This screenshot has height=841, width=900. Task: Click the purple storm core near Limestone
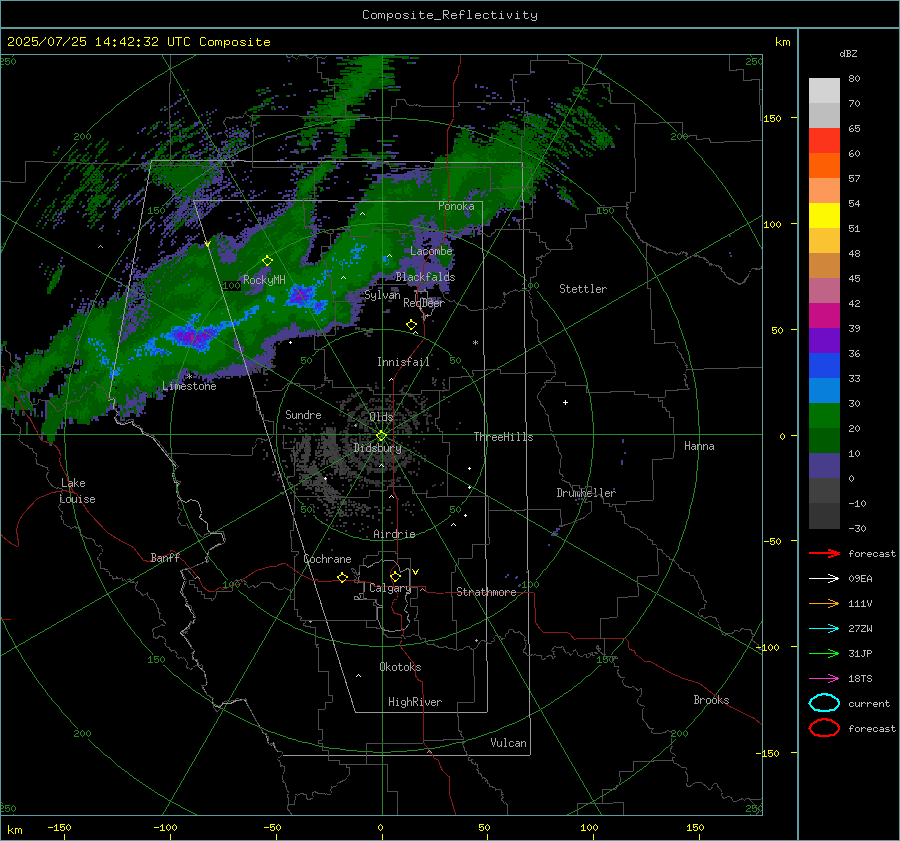(x=192, y=336)
